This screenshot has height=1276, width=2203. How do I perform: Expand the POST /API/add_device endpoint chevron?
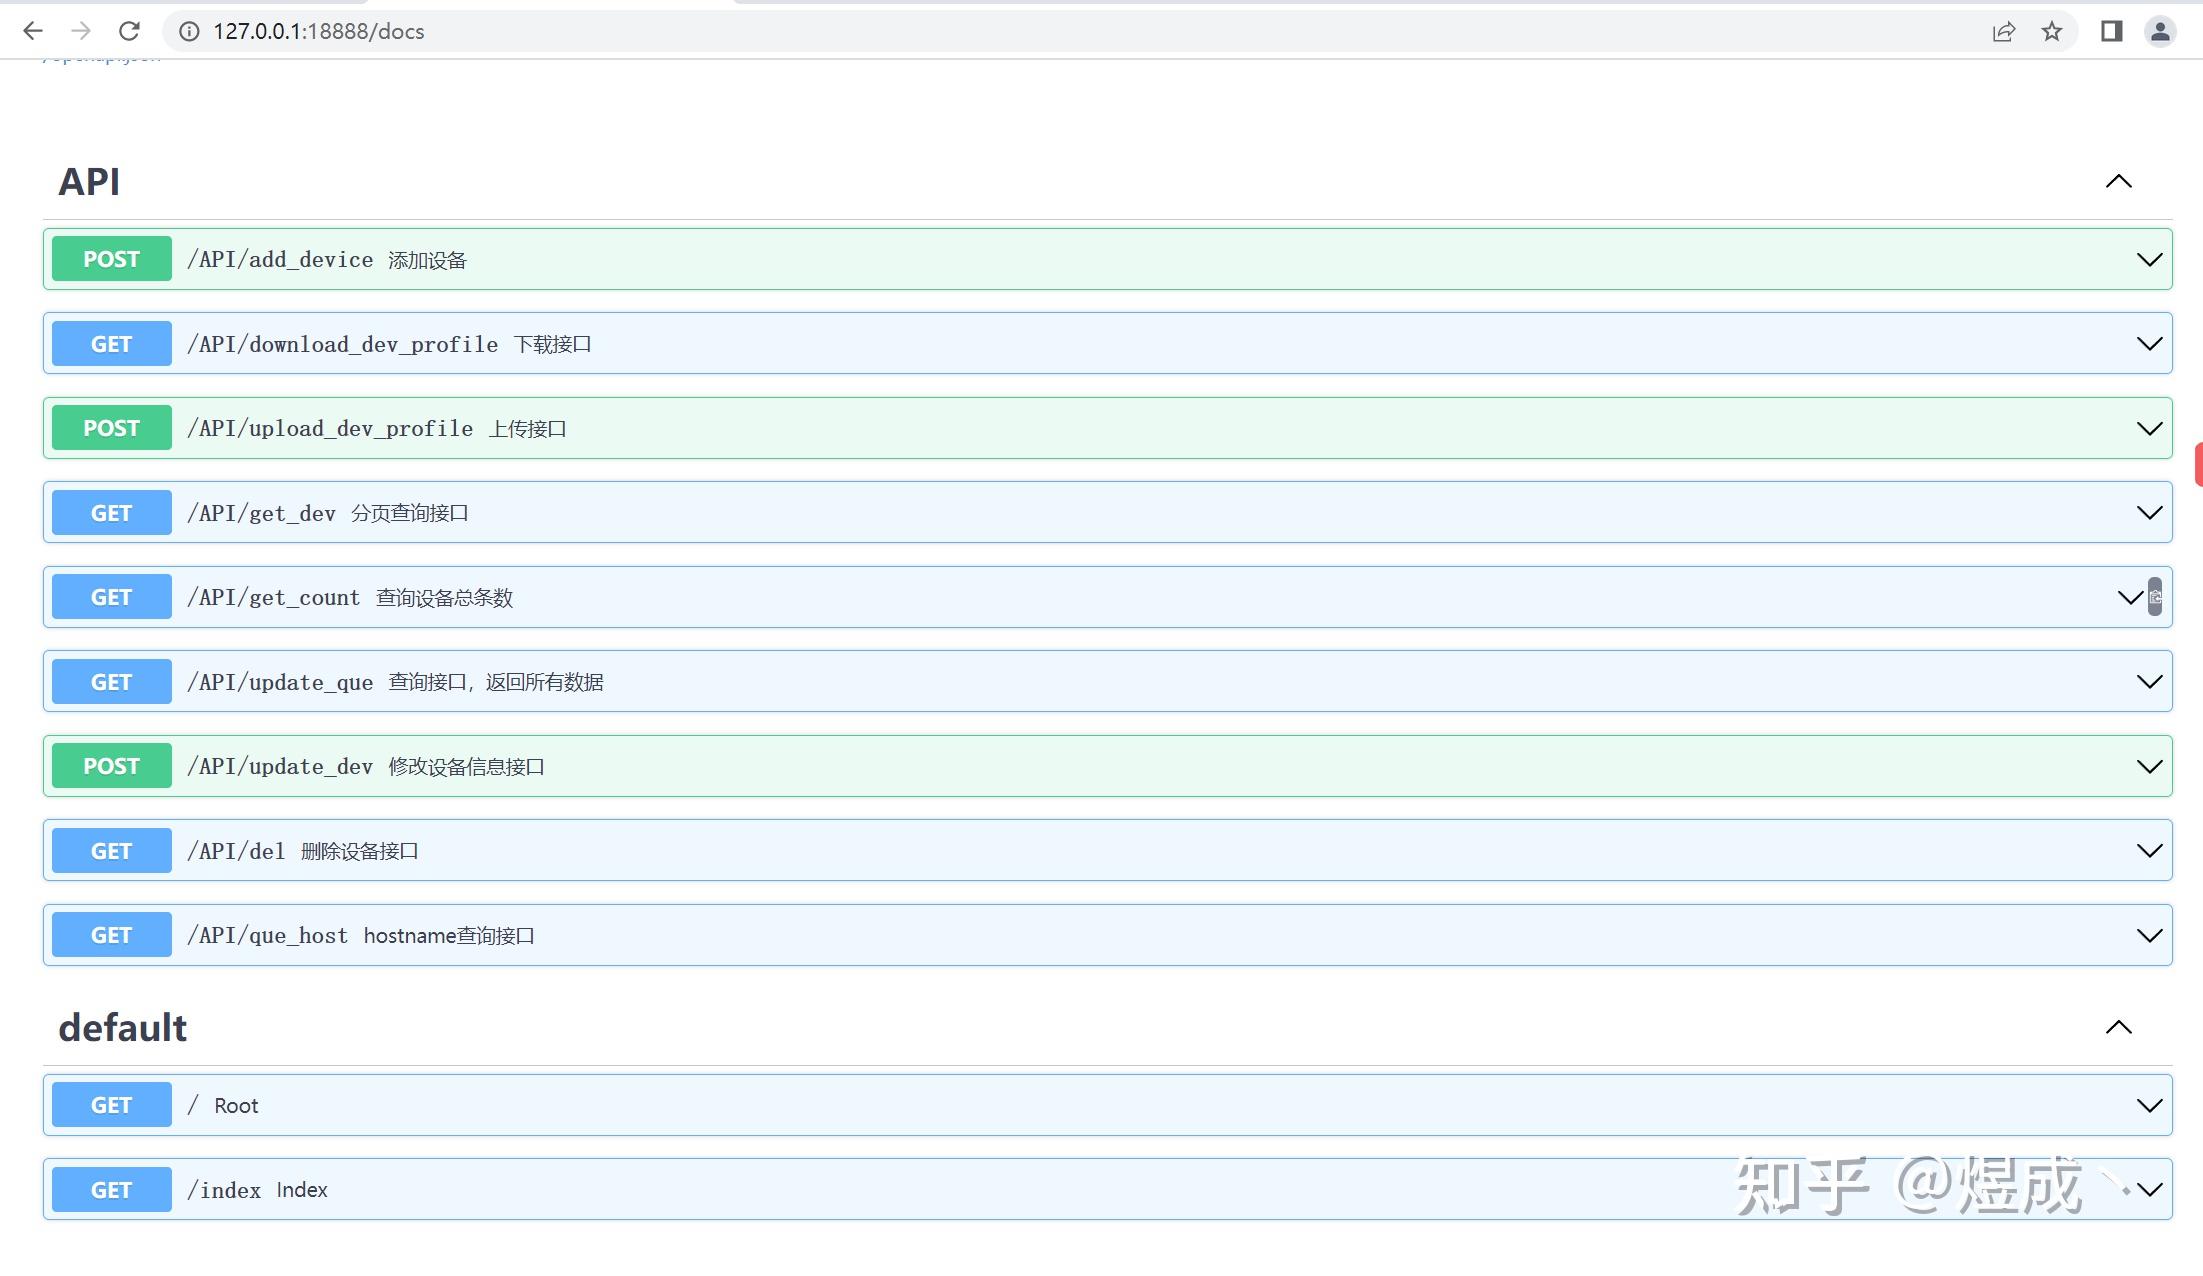(x=2148, y=260)
